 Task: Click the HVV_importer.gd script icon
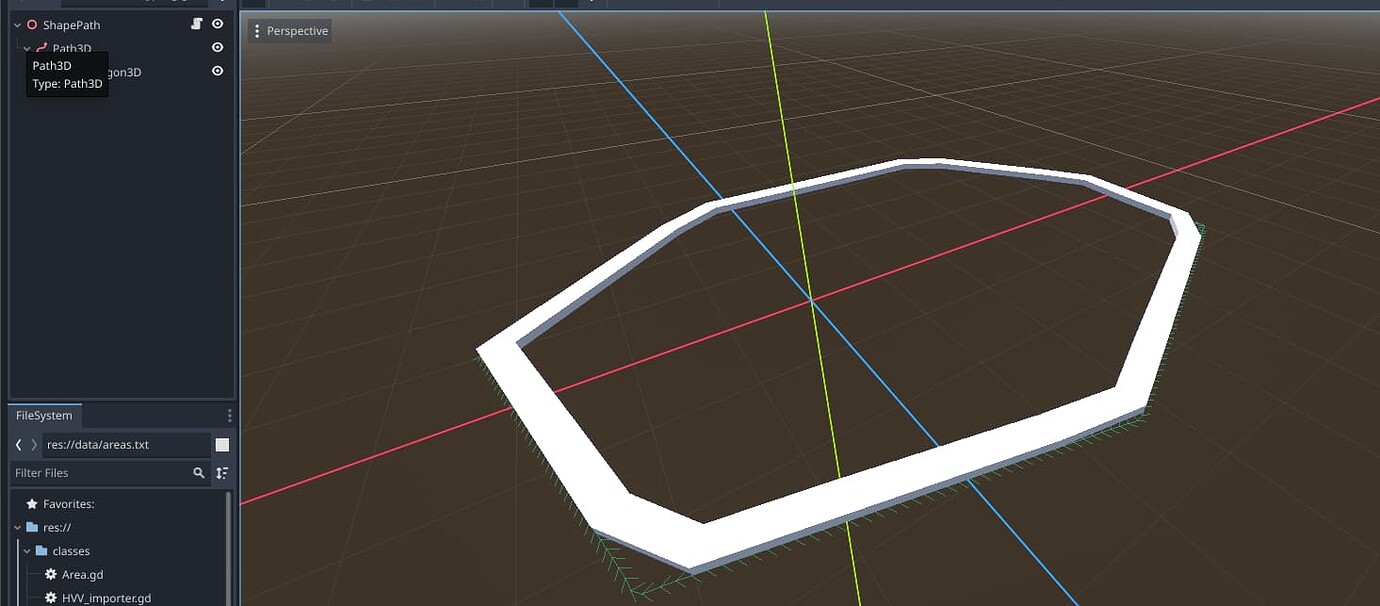(x=50, y=596)
